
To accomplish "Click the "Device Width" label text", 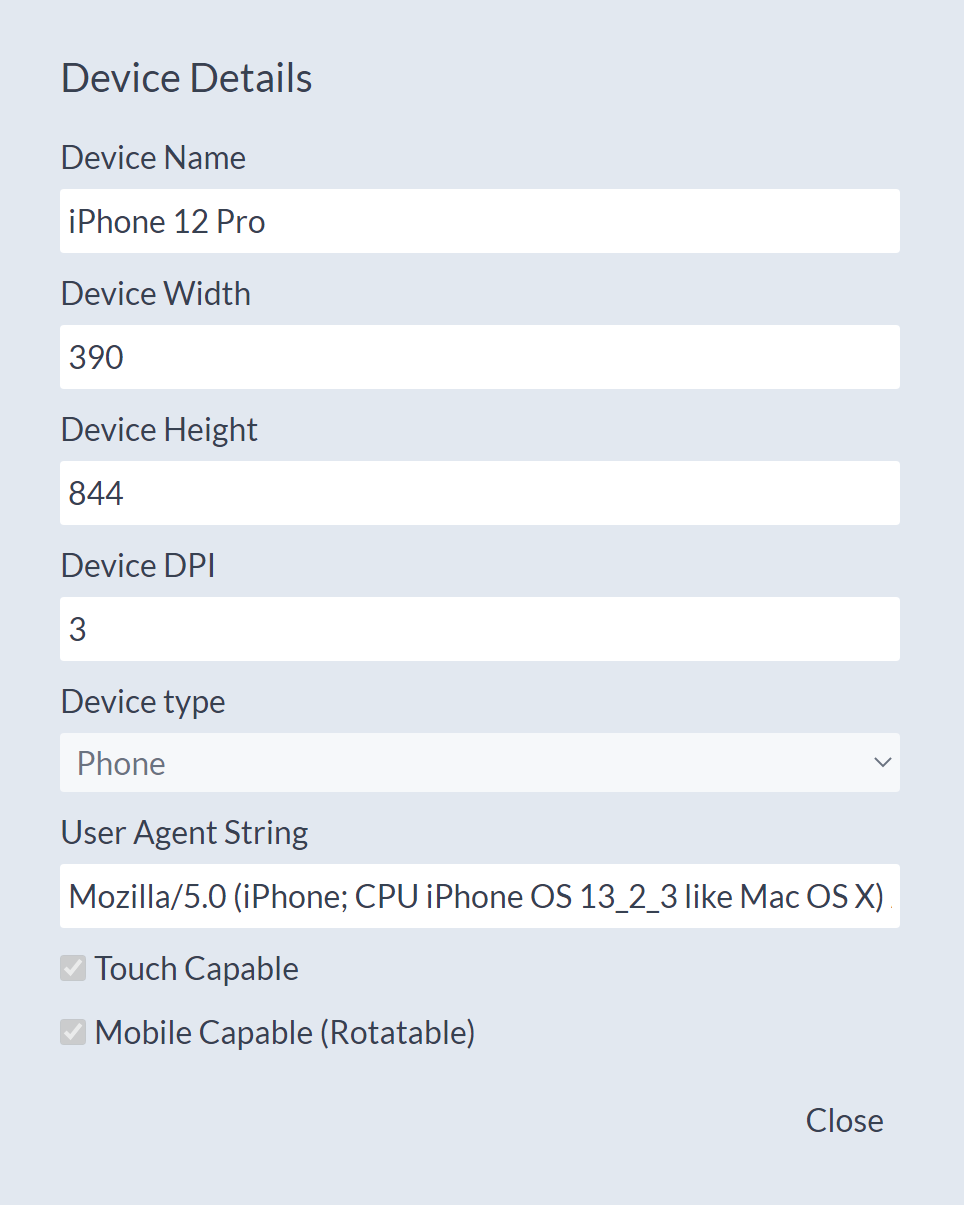I will [x=155, y=294].
